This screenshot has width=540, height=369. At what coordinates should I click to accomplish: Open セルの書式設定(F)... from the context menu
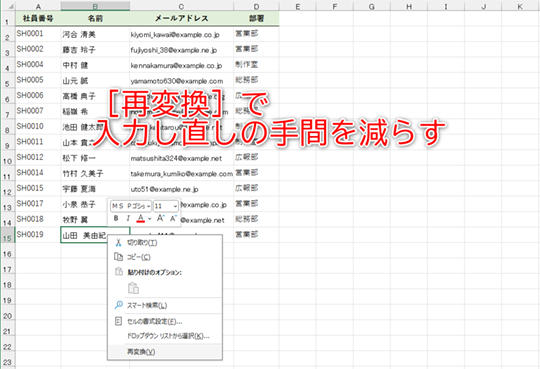(x=165, y=321)
